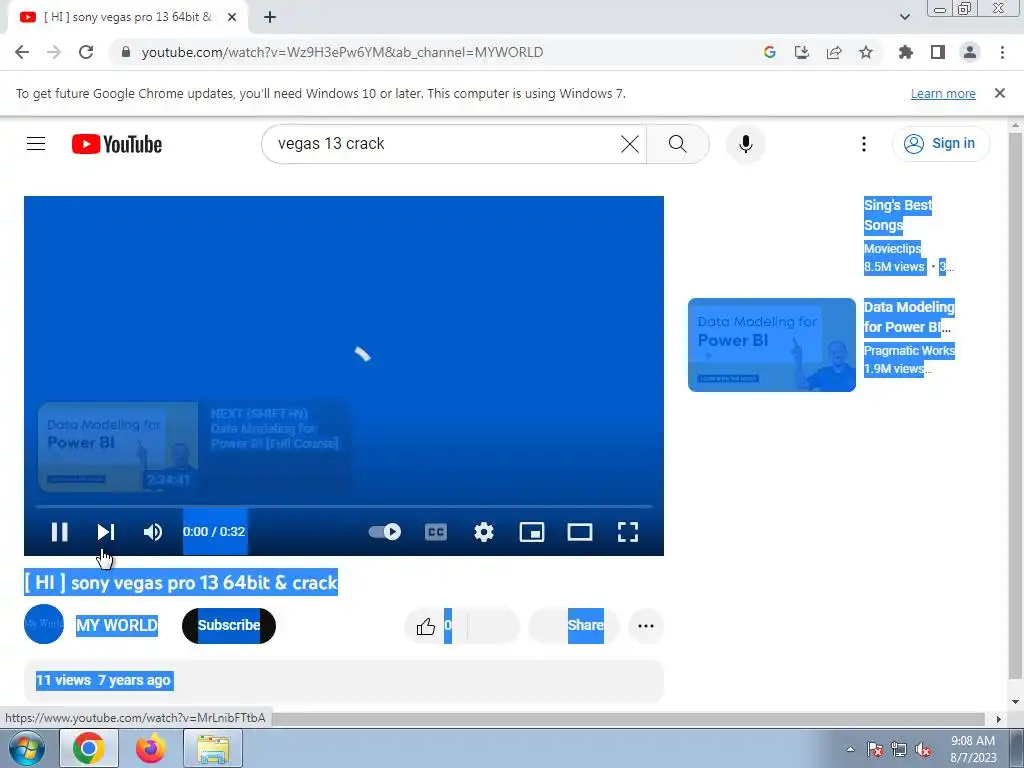This screenshot has height=768, width=1024.
Task: Open Chrome from the taskbar
Action: point(89,748)
